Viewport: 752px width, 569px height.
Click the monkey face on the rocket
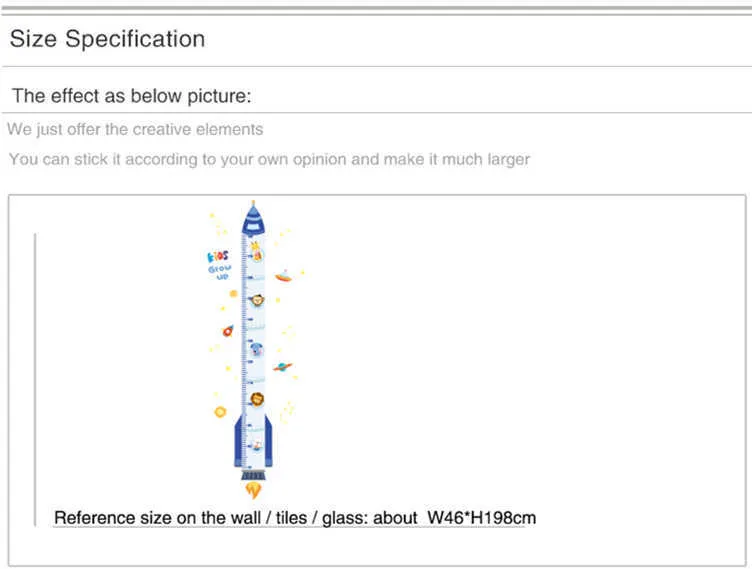pos(257,300)
